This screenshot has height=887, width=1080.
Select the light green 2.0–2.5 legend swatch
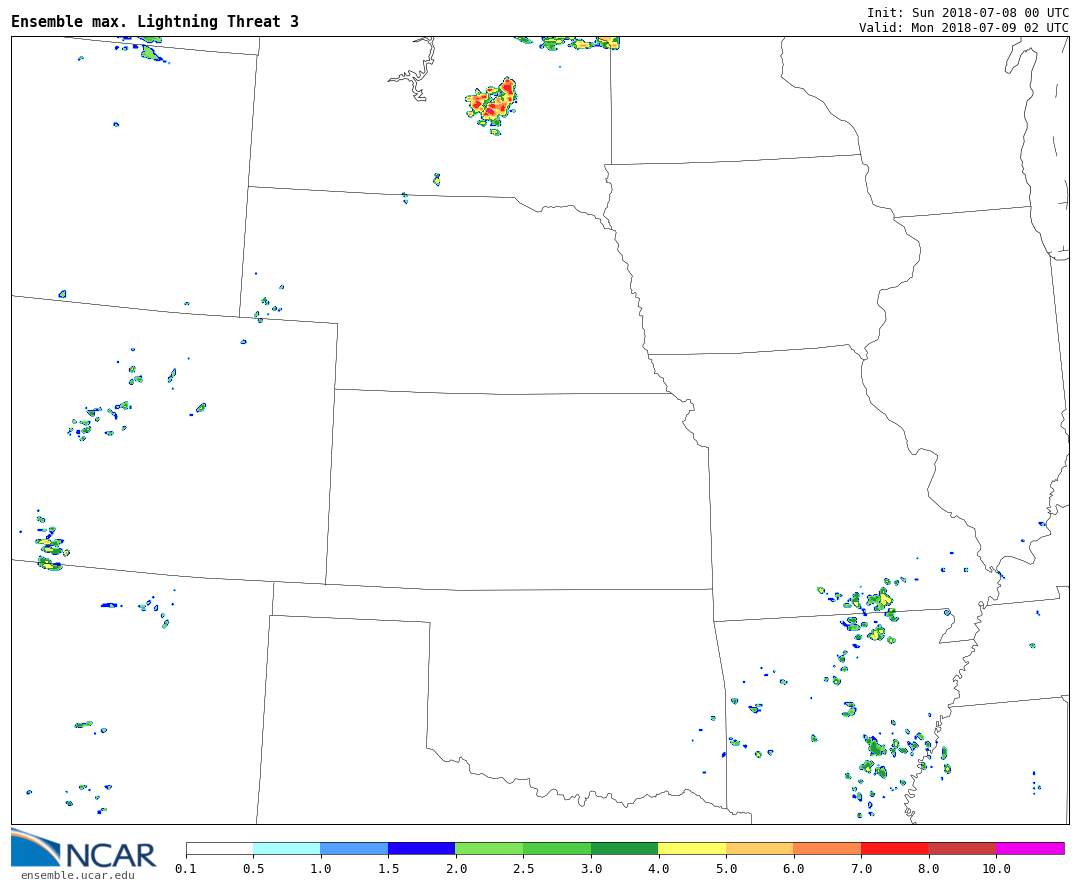(489, 848)
